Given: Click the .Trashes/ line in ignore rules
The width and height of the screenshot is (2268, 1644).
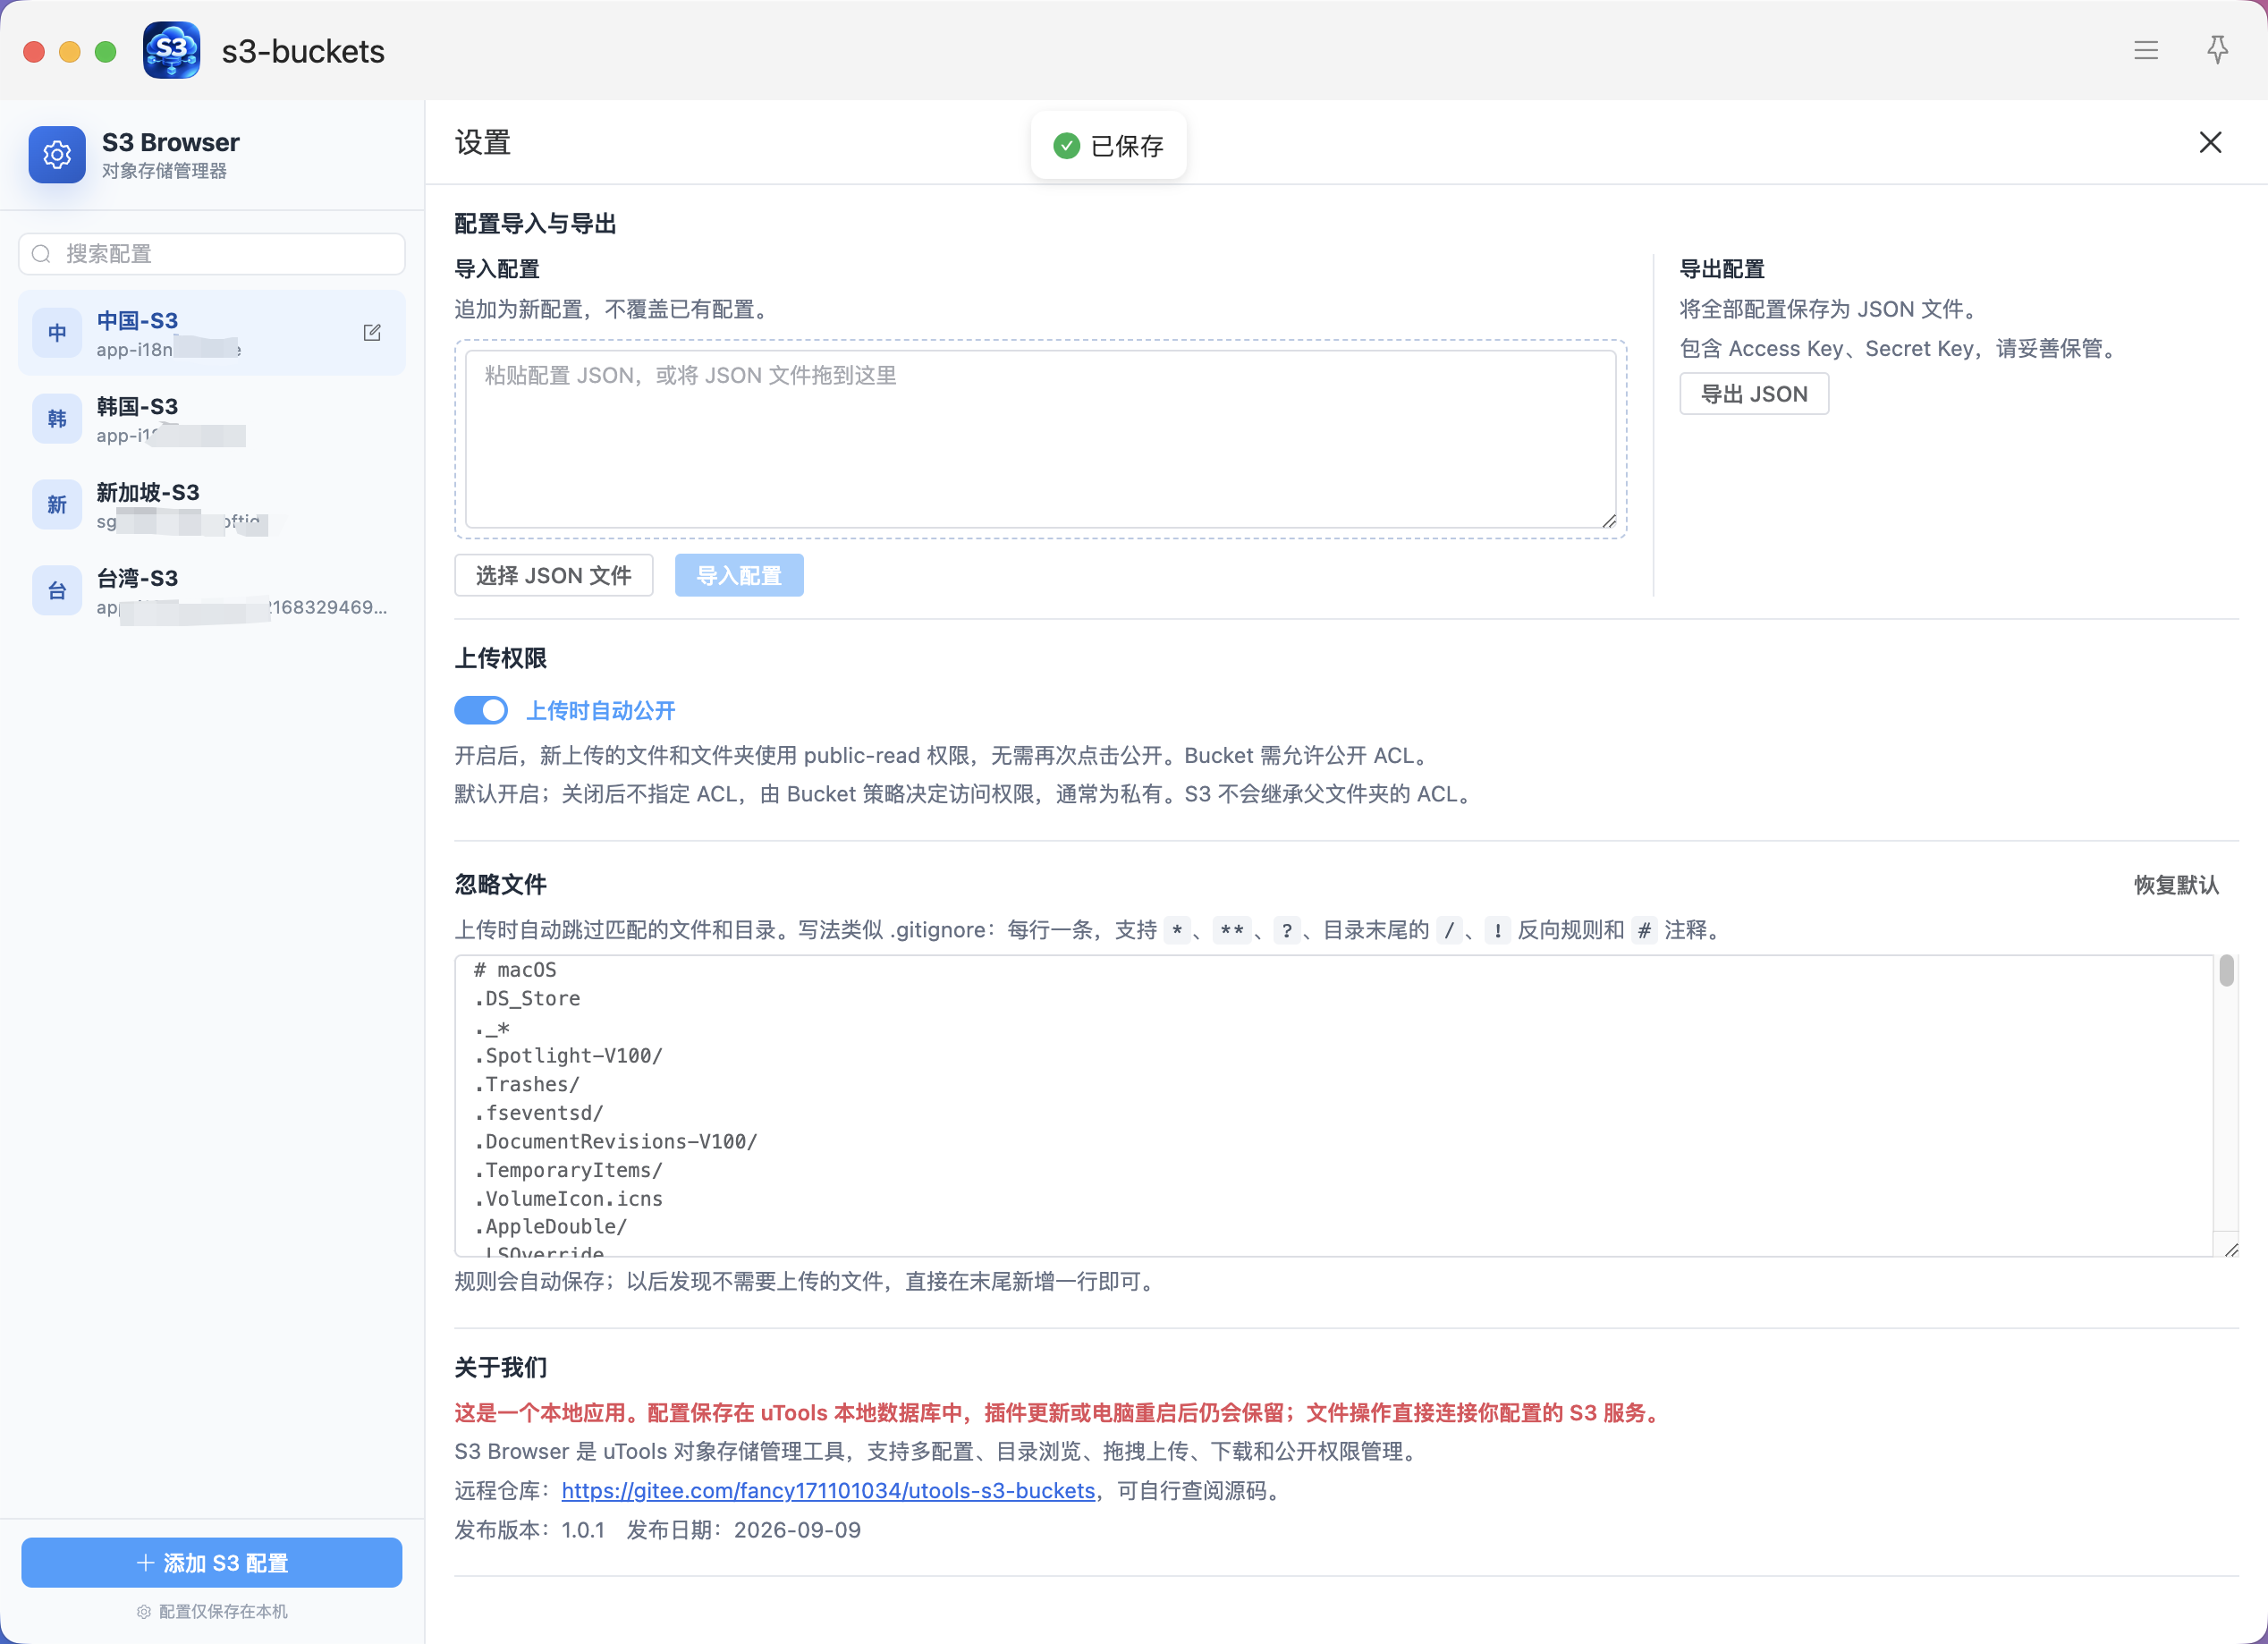Looking at the screenshot, I should pos(527,1085).
